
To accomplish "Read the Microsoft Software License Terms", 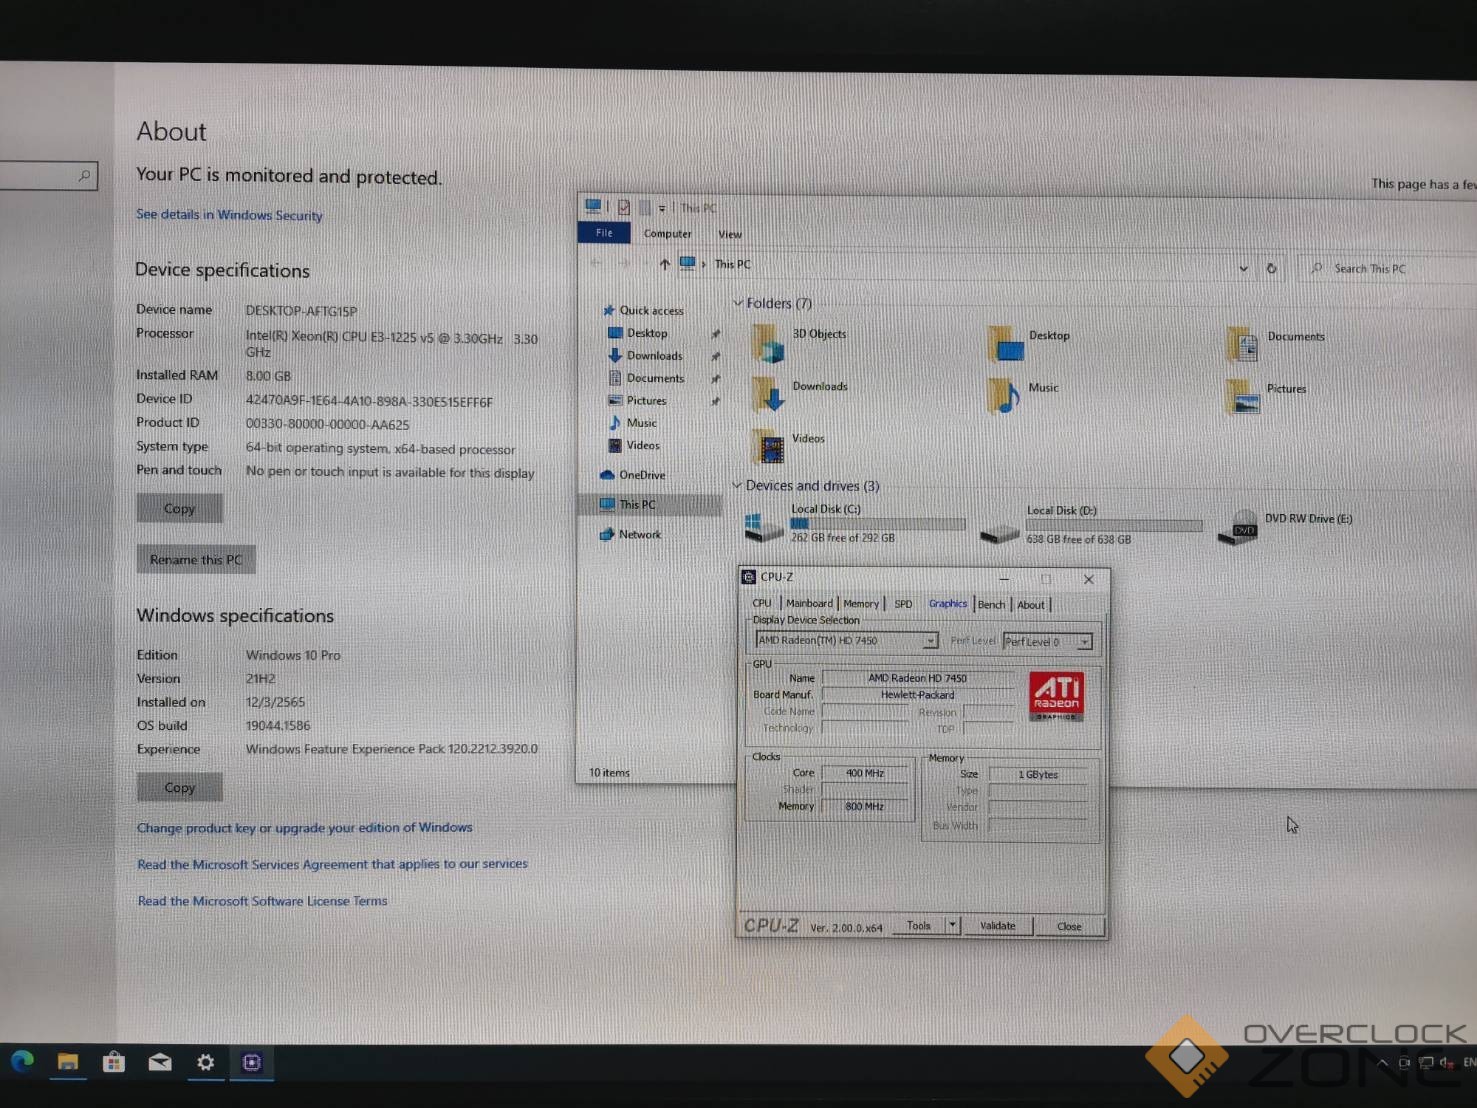I will (263, 901).
